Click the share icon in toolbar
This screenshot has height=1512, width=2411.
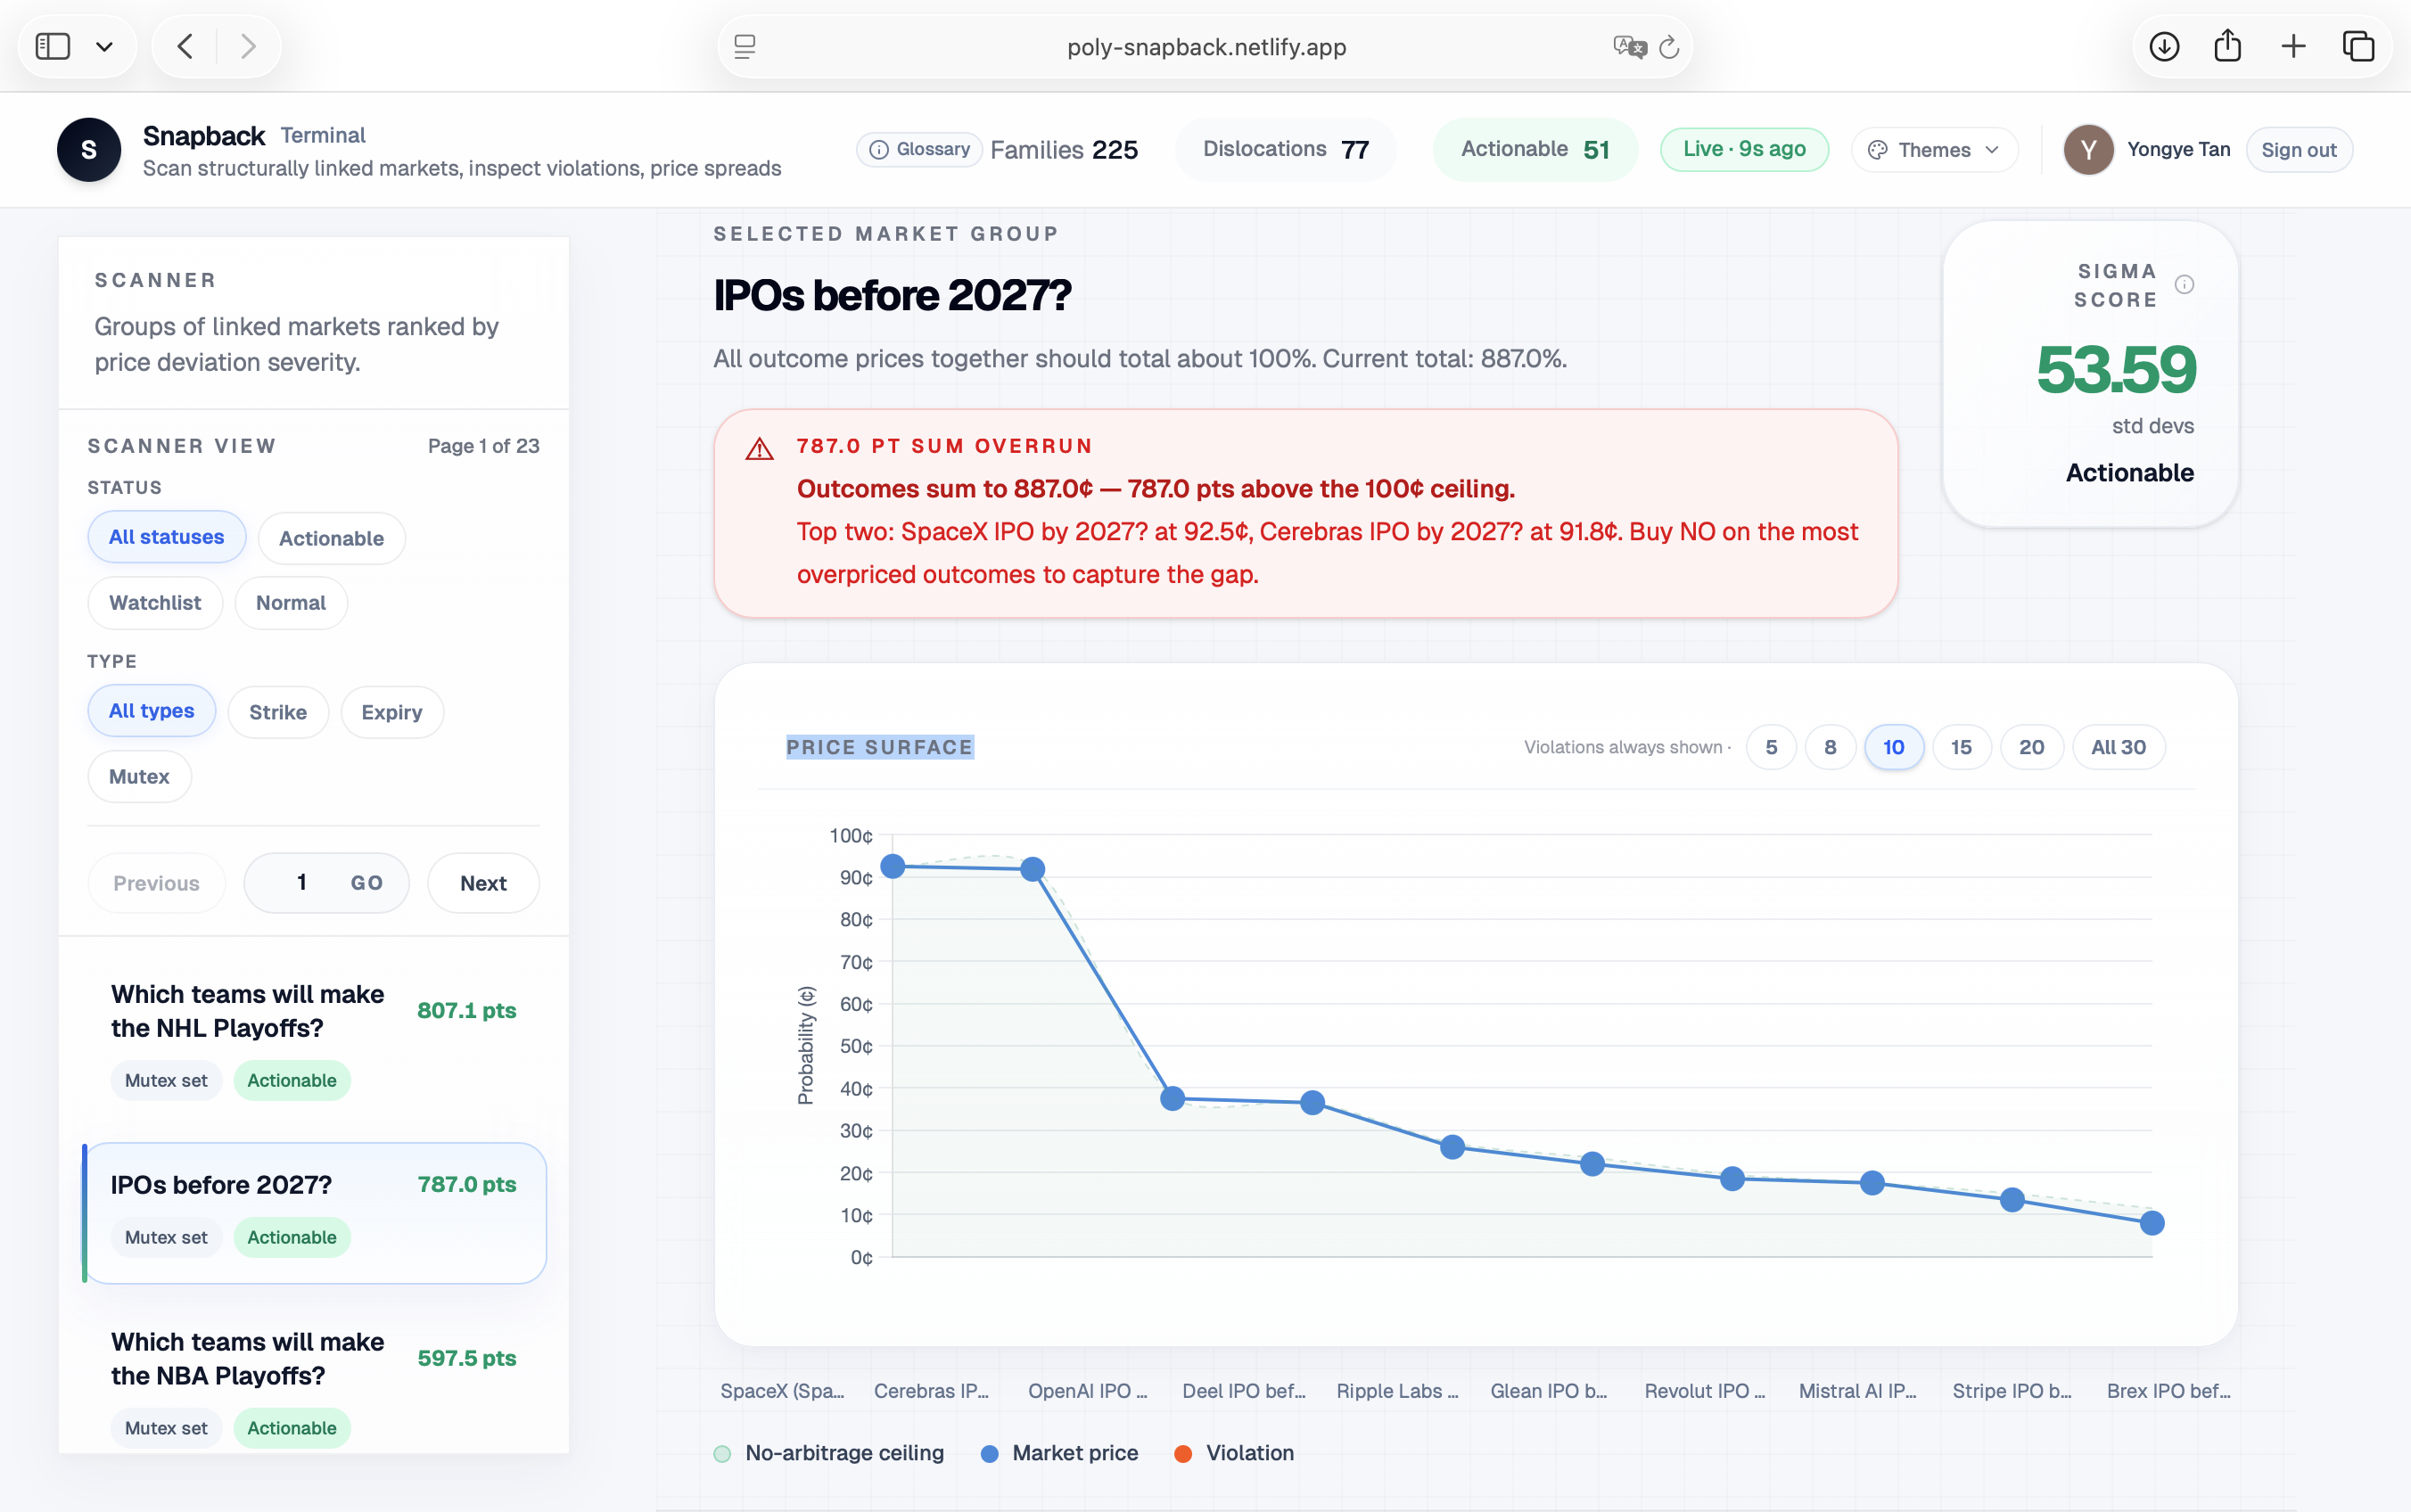[2228, 46]
